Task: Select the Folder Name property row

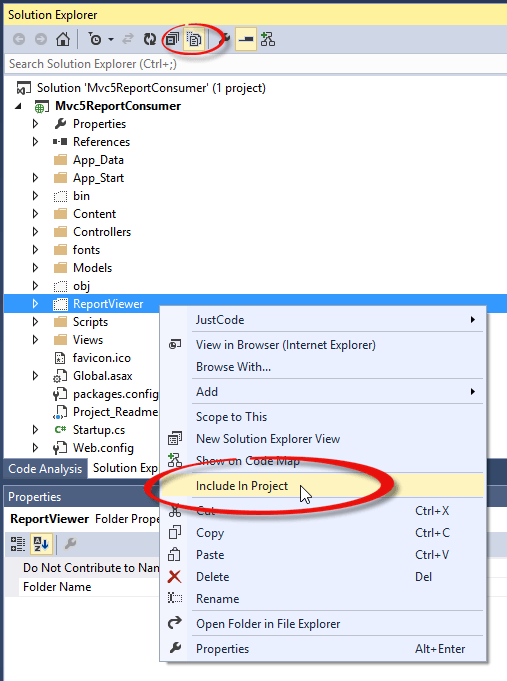Action: 89,587
